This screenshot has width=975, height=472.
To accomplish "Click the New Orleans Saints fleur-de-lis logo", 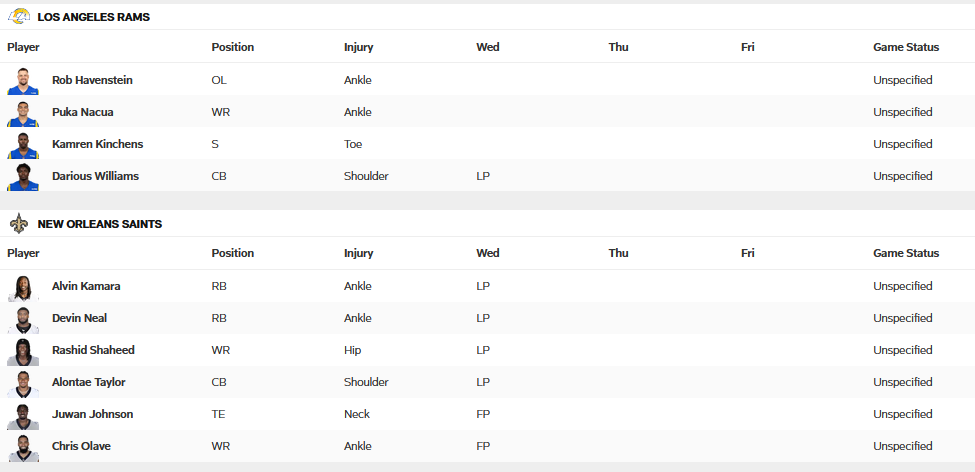I will [19, 224].
